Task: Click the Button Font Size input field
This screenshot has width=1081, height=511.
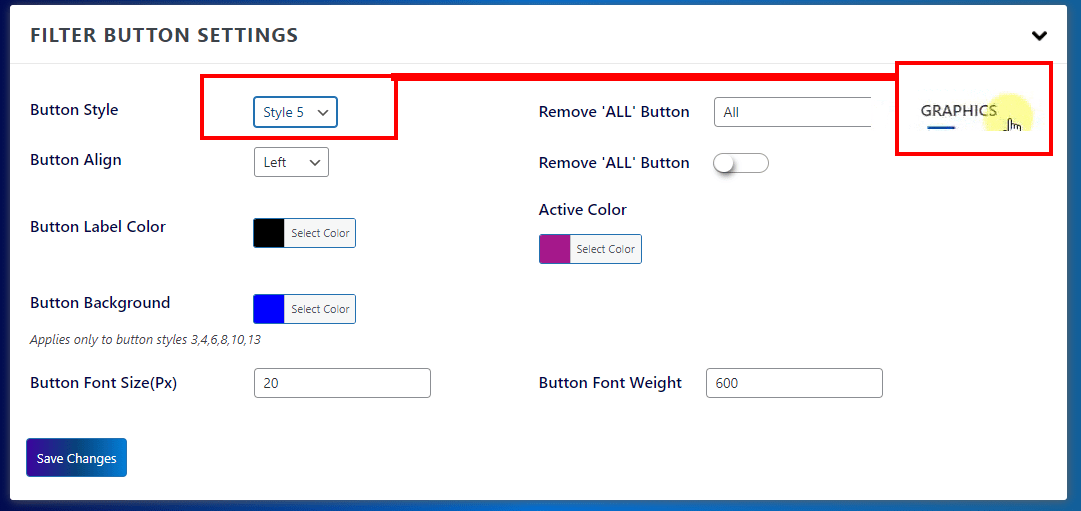Action: point(342,383)
